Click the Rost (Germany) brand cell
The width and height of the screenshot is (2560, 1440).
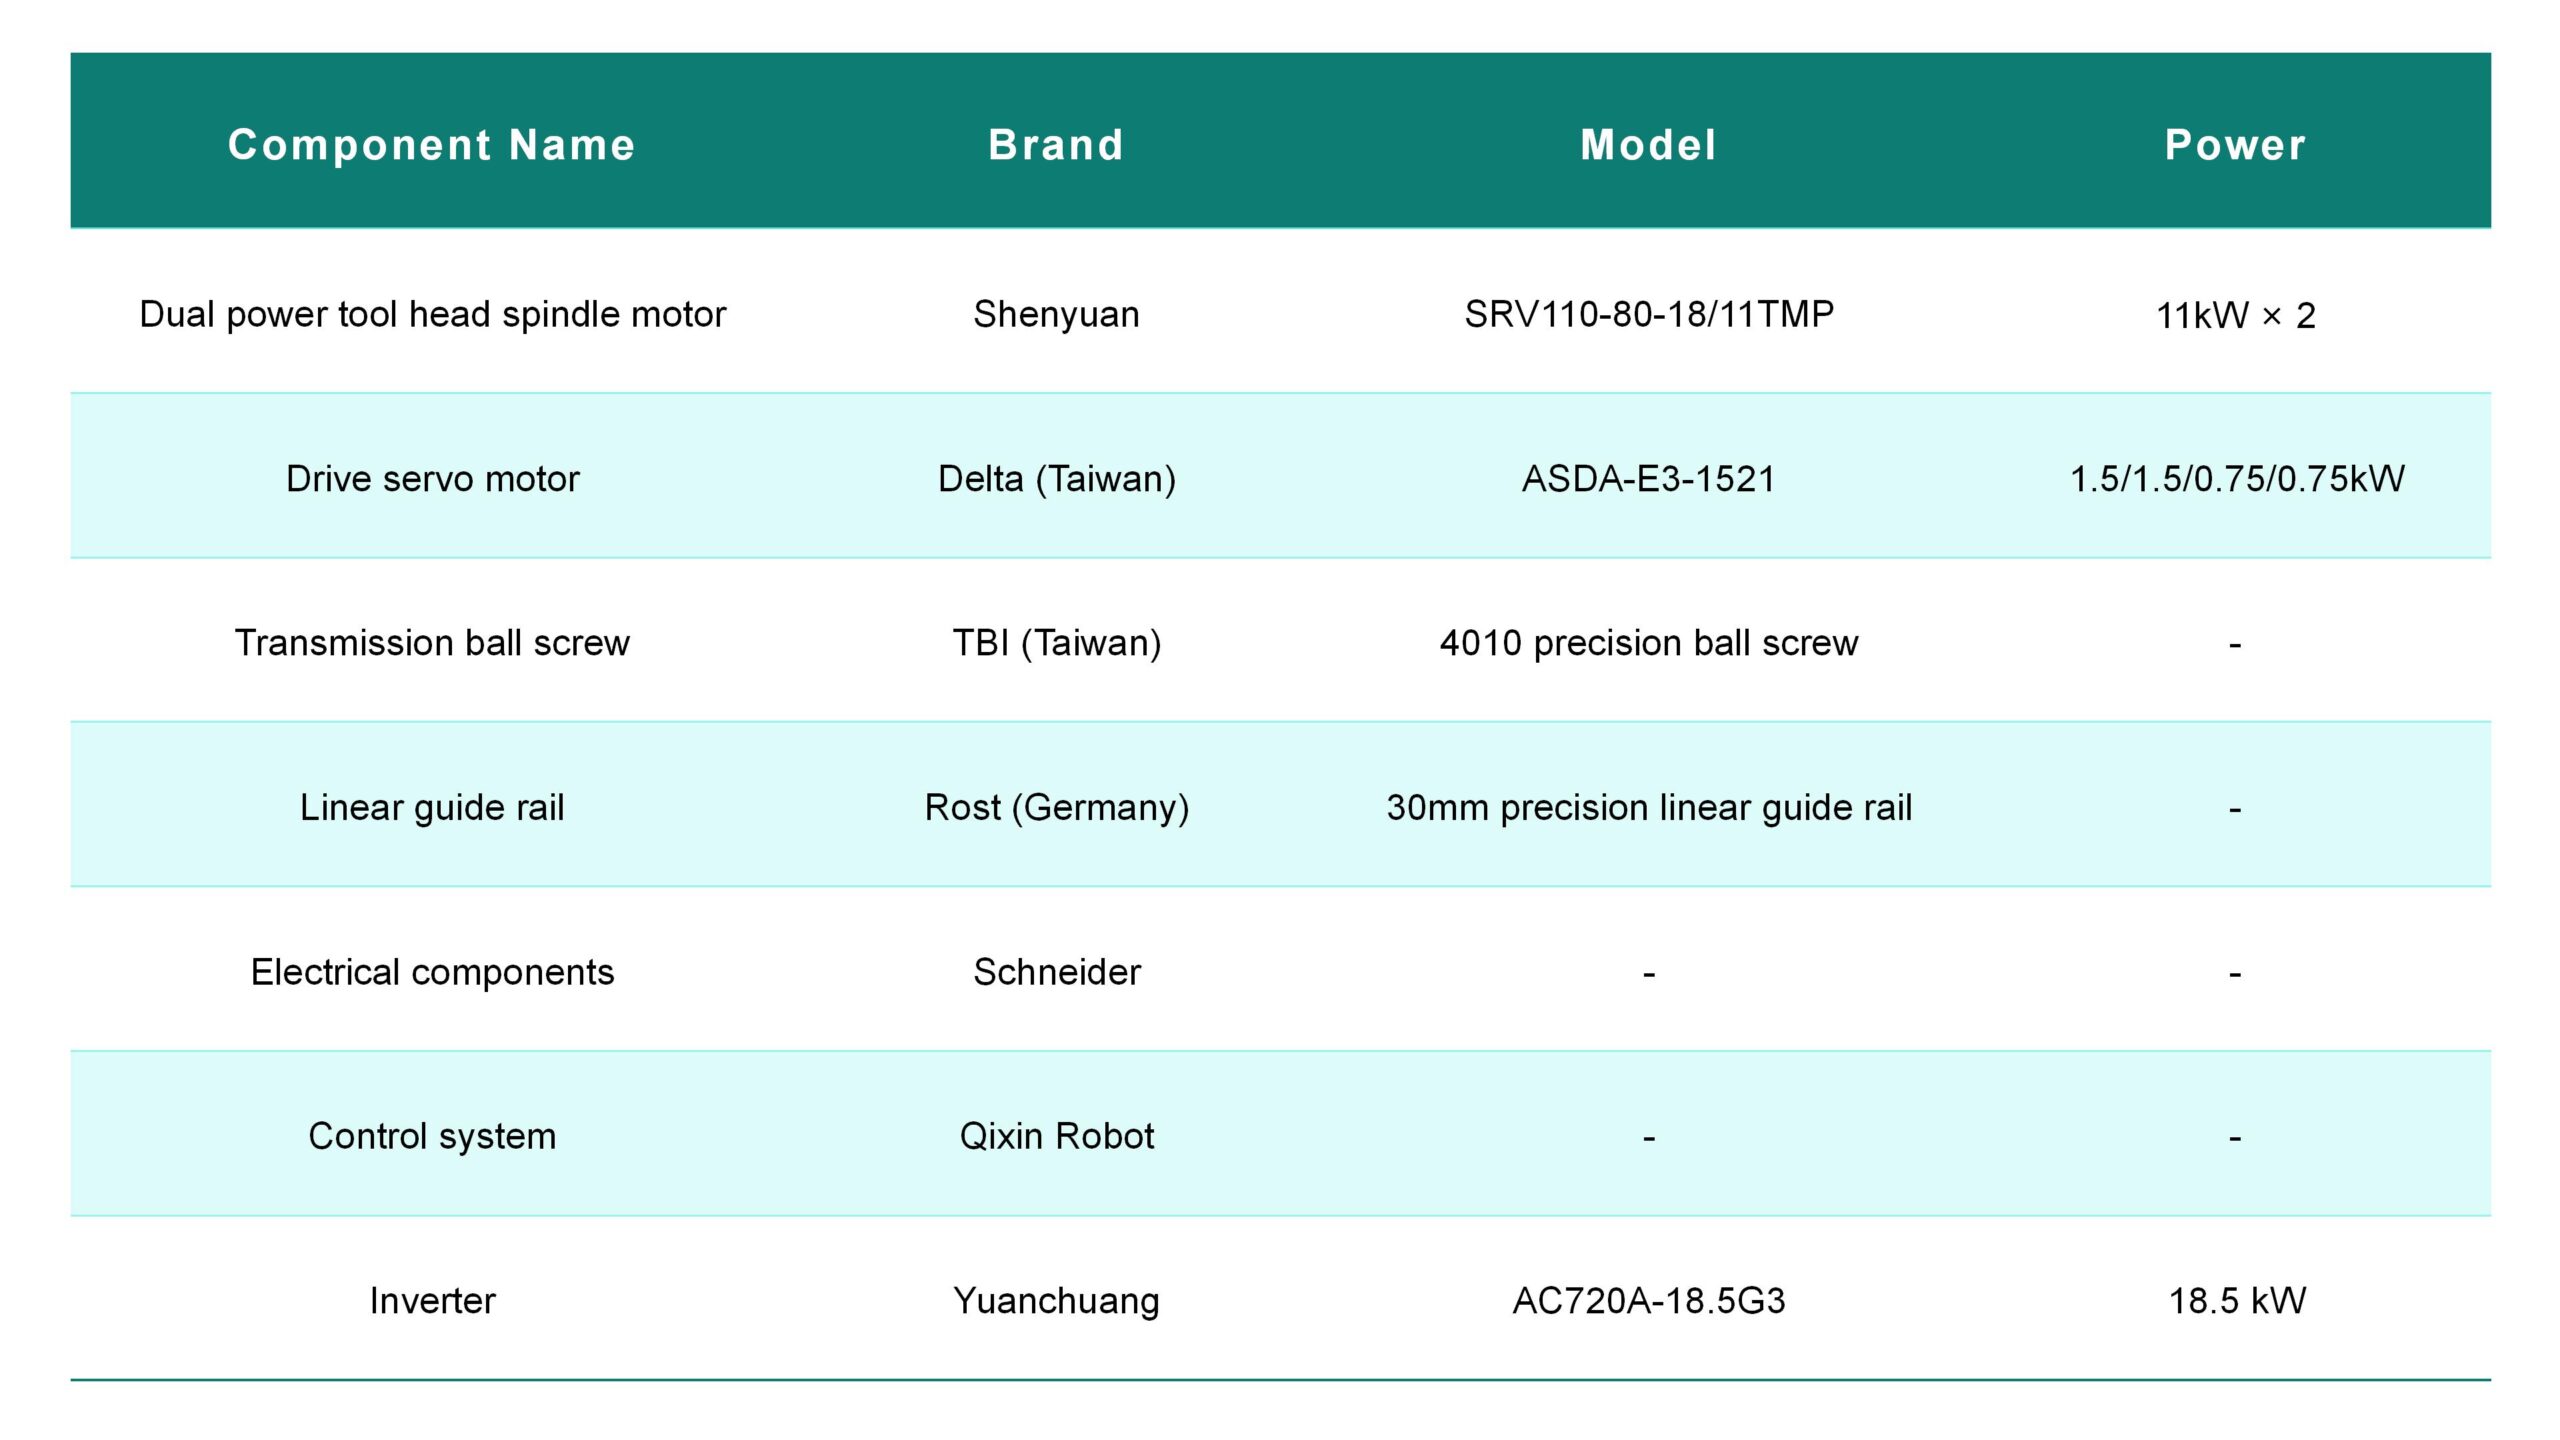[x=1056, y=807]
